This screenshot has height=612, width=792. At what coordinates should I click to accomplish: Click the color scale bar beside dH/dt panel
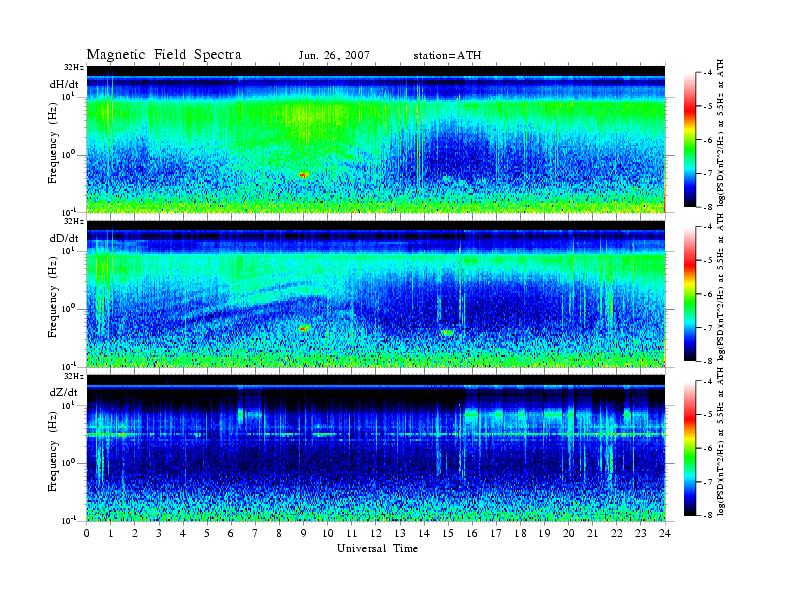click(690, 140)
